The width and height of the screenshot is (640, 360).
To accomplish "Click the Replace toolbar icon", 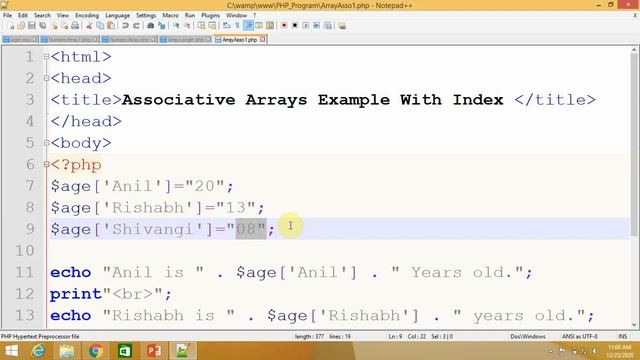I will click(x=161, y=26).
